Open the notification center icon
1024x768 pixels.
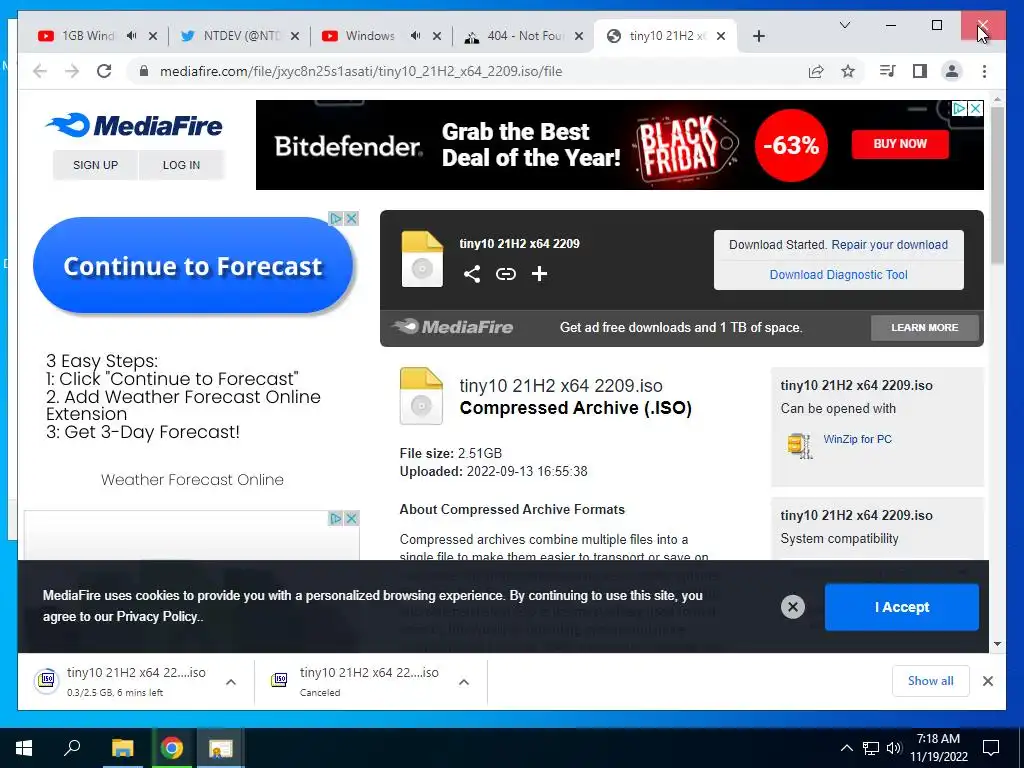[x=991, y=748]
